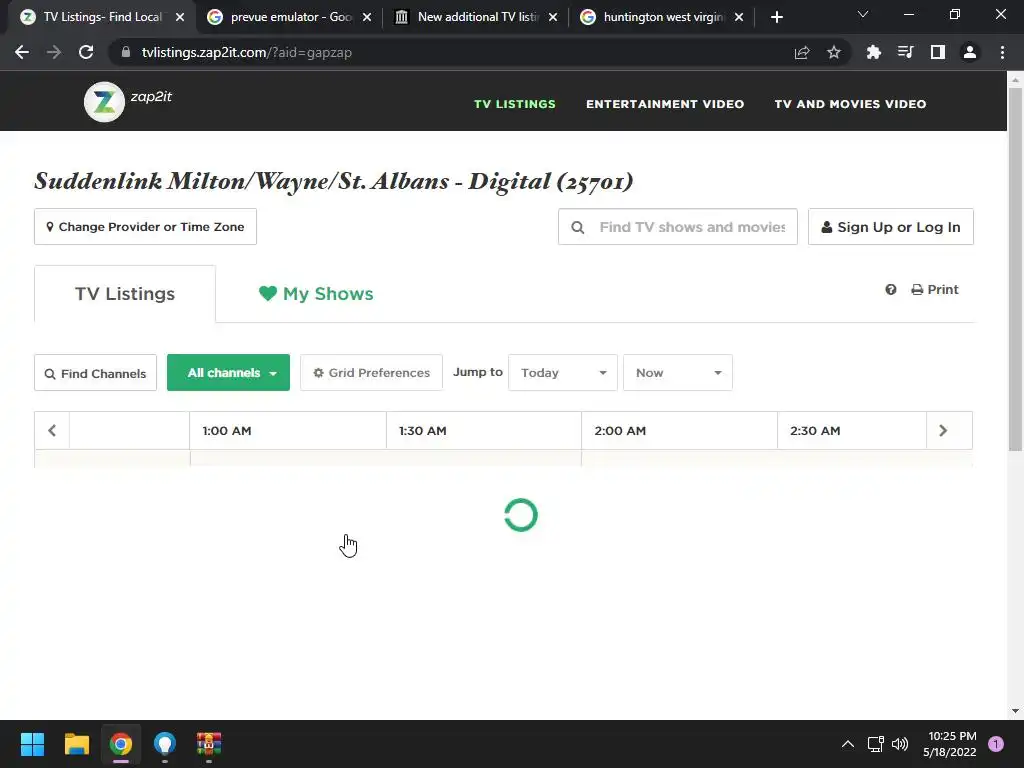Reload the page
The image size is (1024, 768).
[x=86, y=52]
